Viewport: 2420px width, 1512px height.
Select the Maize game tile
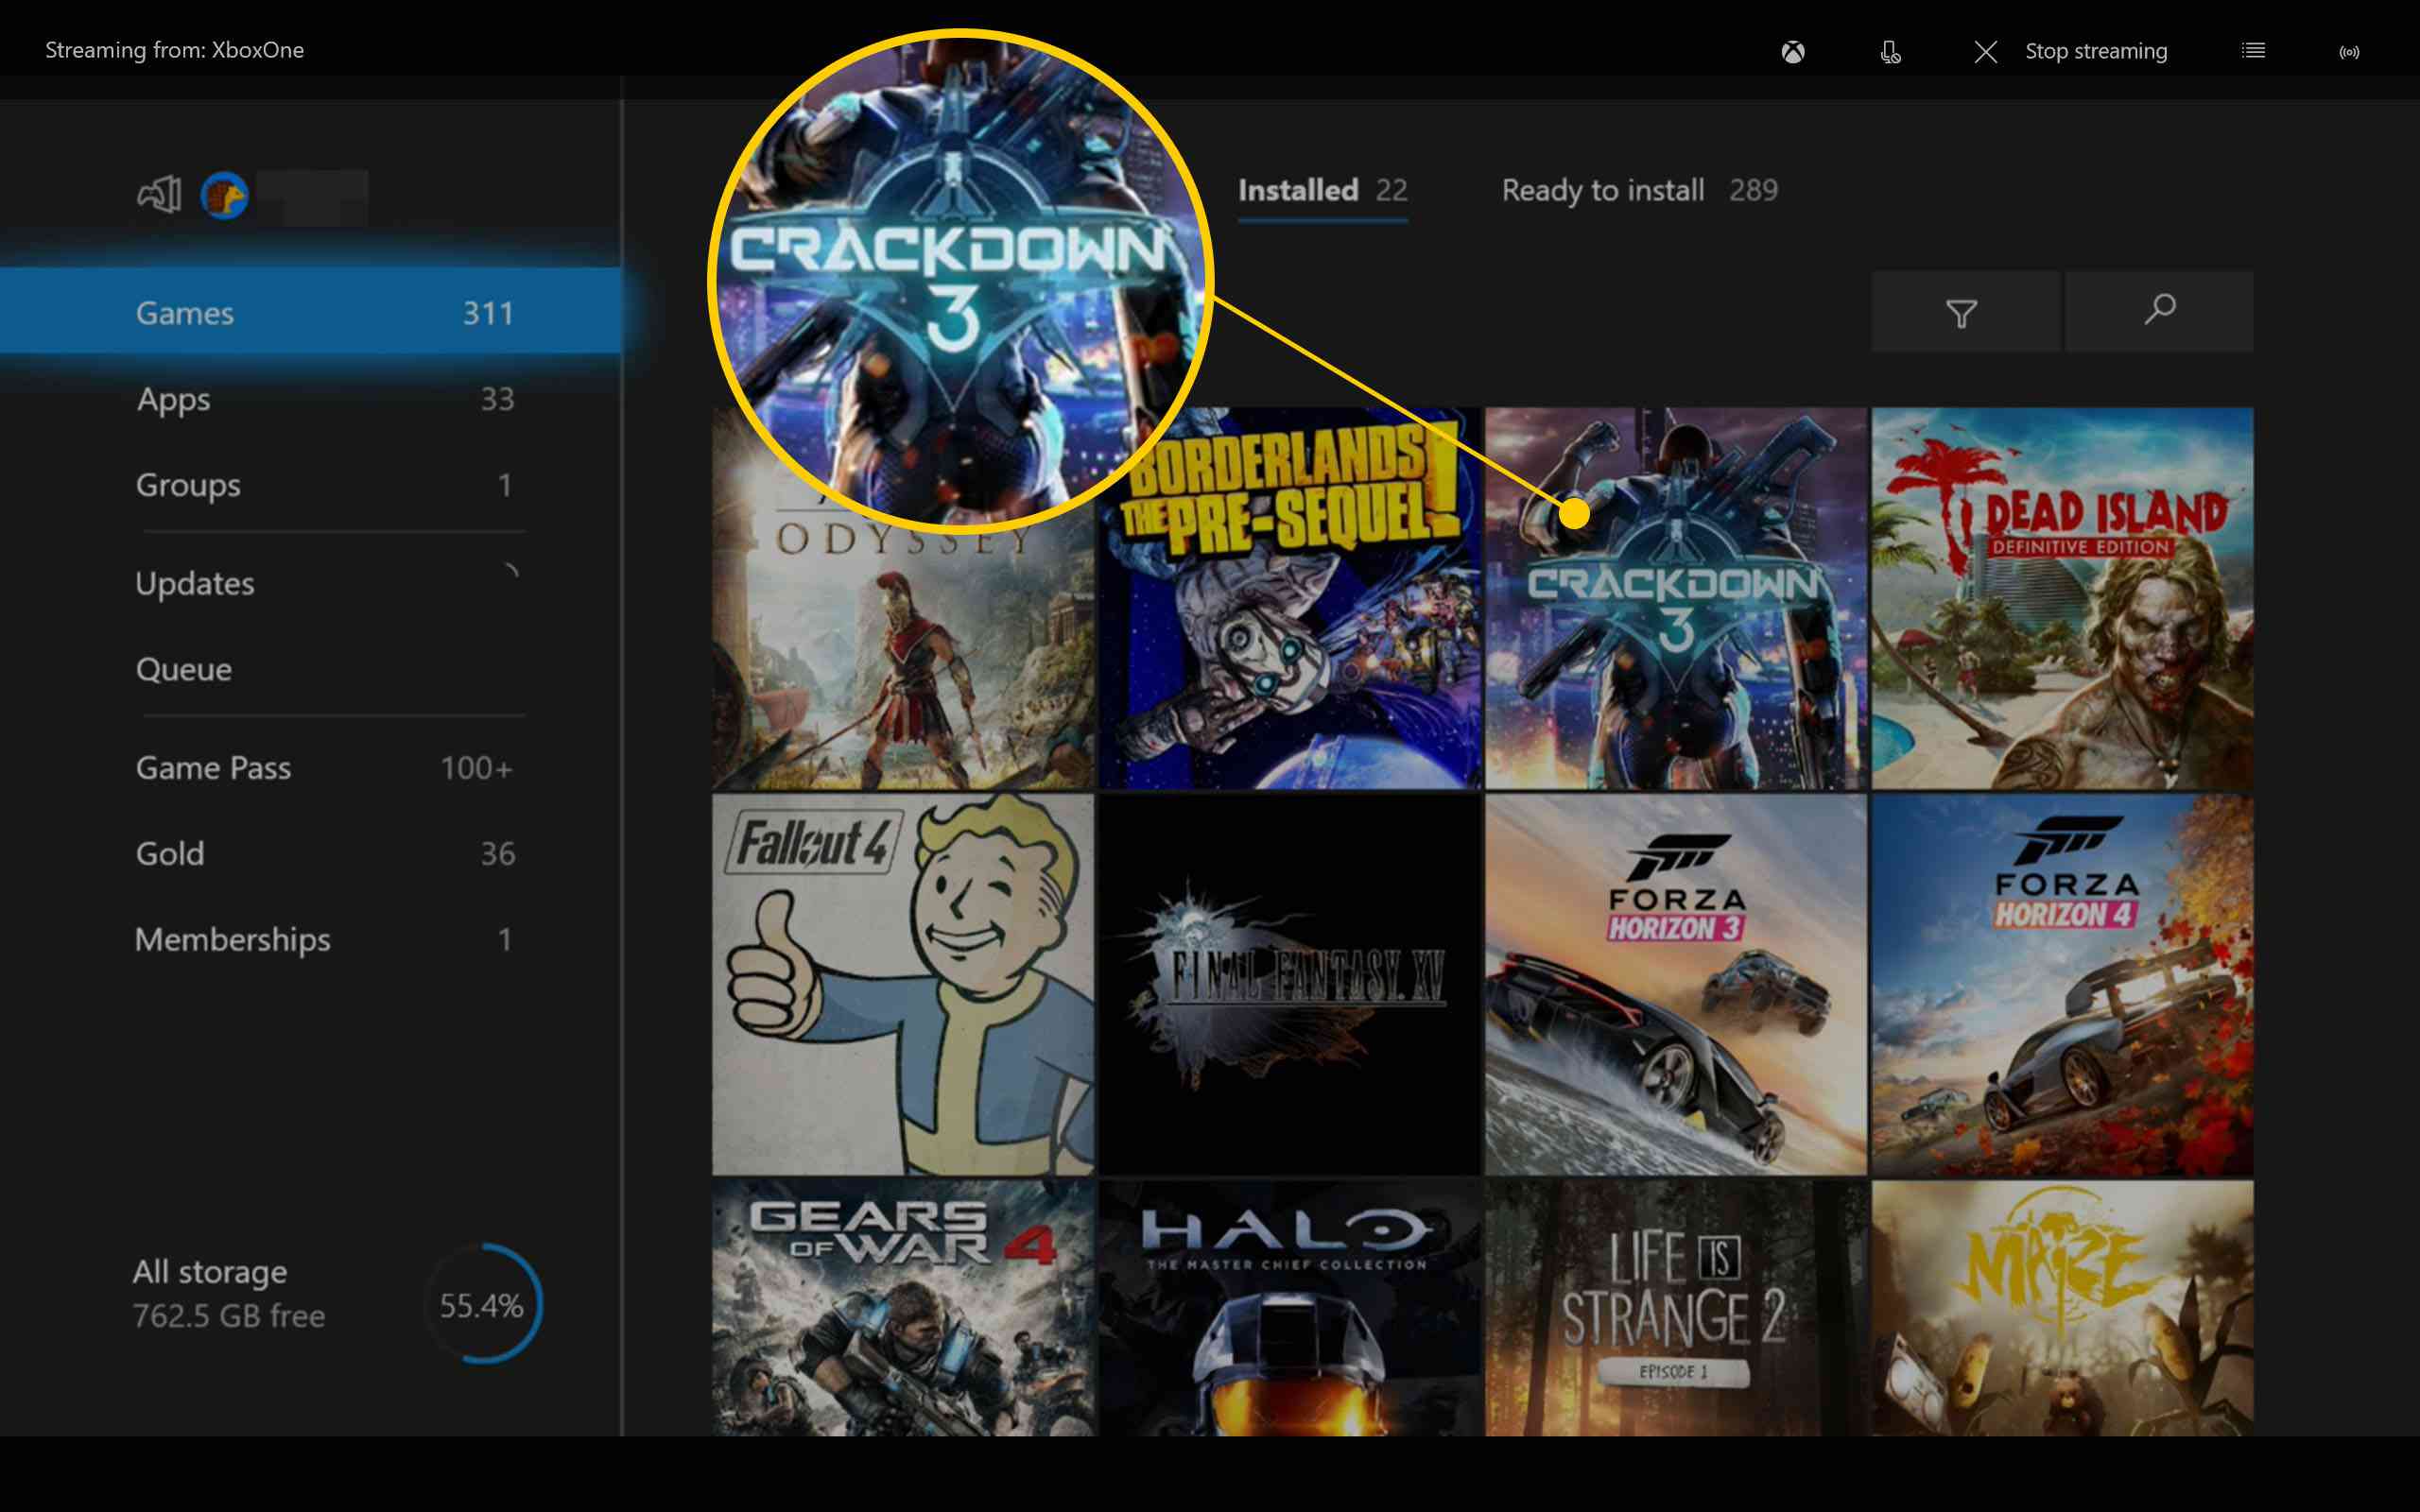[2062, 1308]
